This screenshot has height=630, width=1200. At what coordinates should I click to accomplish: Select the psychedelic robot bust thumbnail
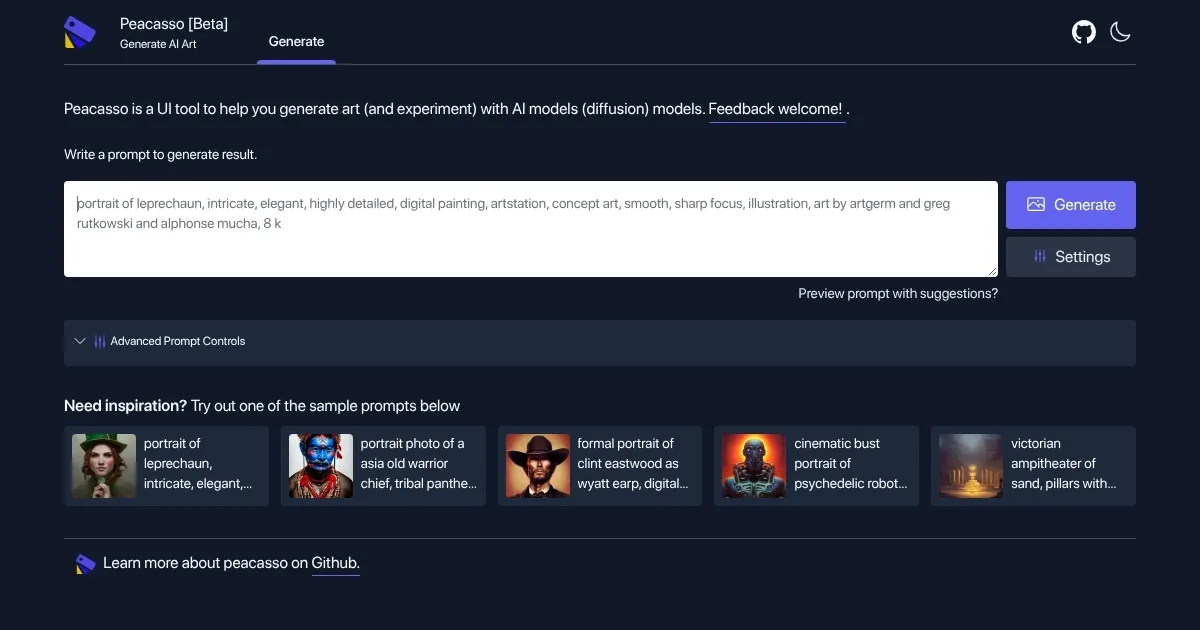coord(754,466)
